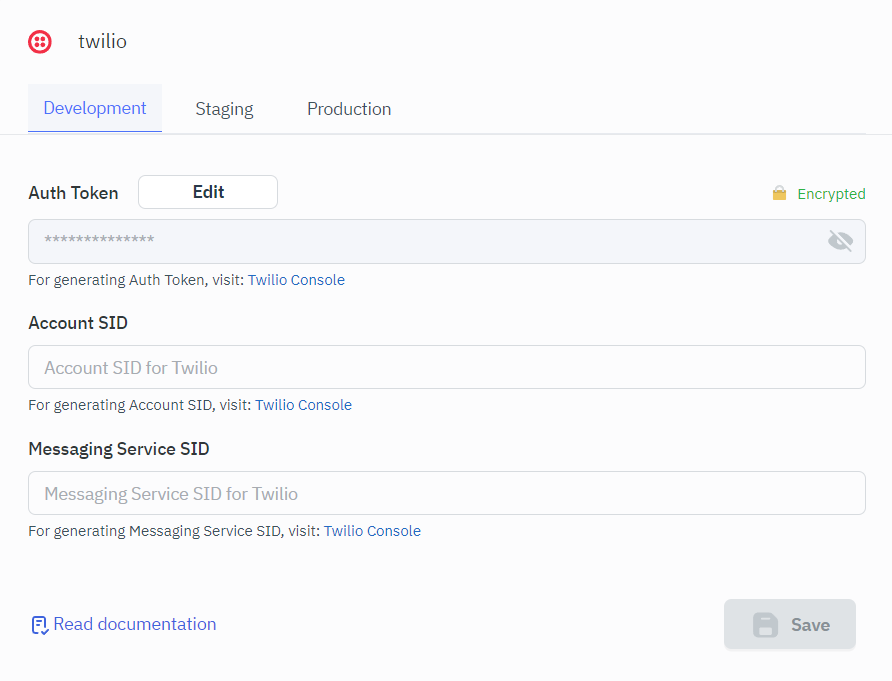Click the Account SID field label

pos(78,323)
